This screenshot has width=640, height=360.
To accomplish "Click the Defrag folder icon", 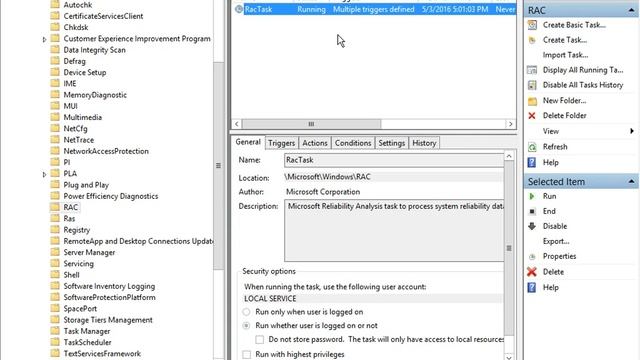I will click(x=55, y=61).
